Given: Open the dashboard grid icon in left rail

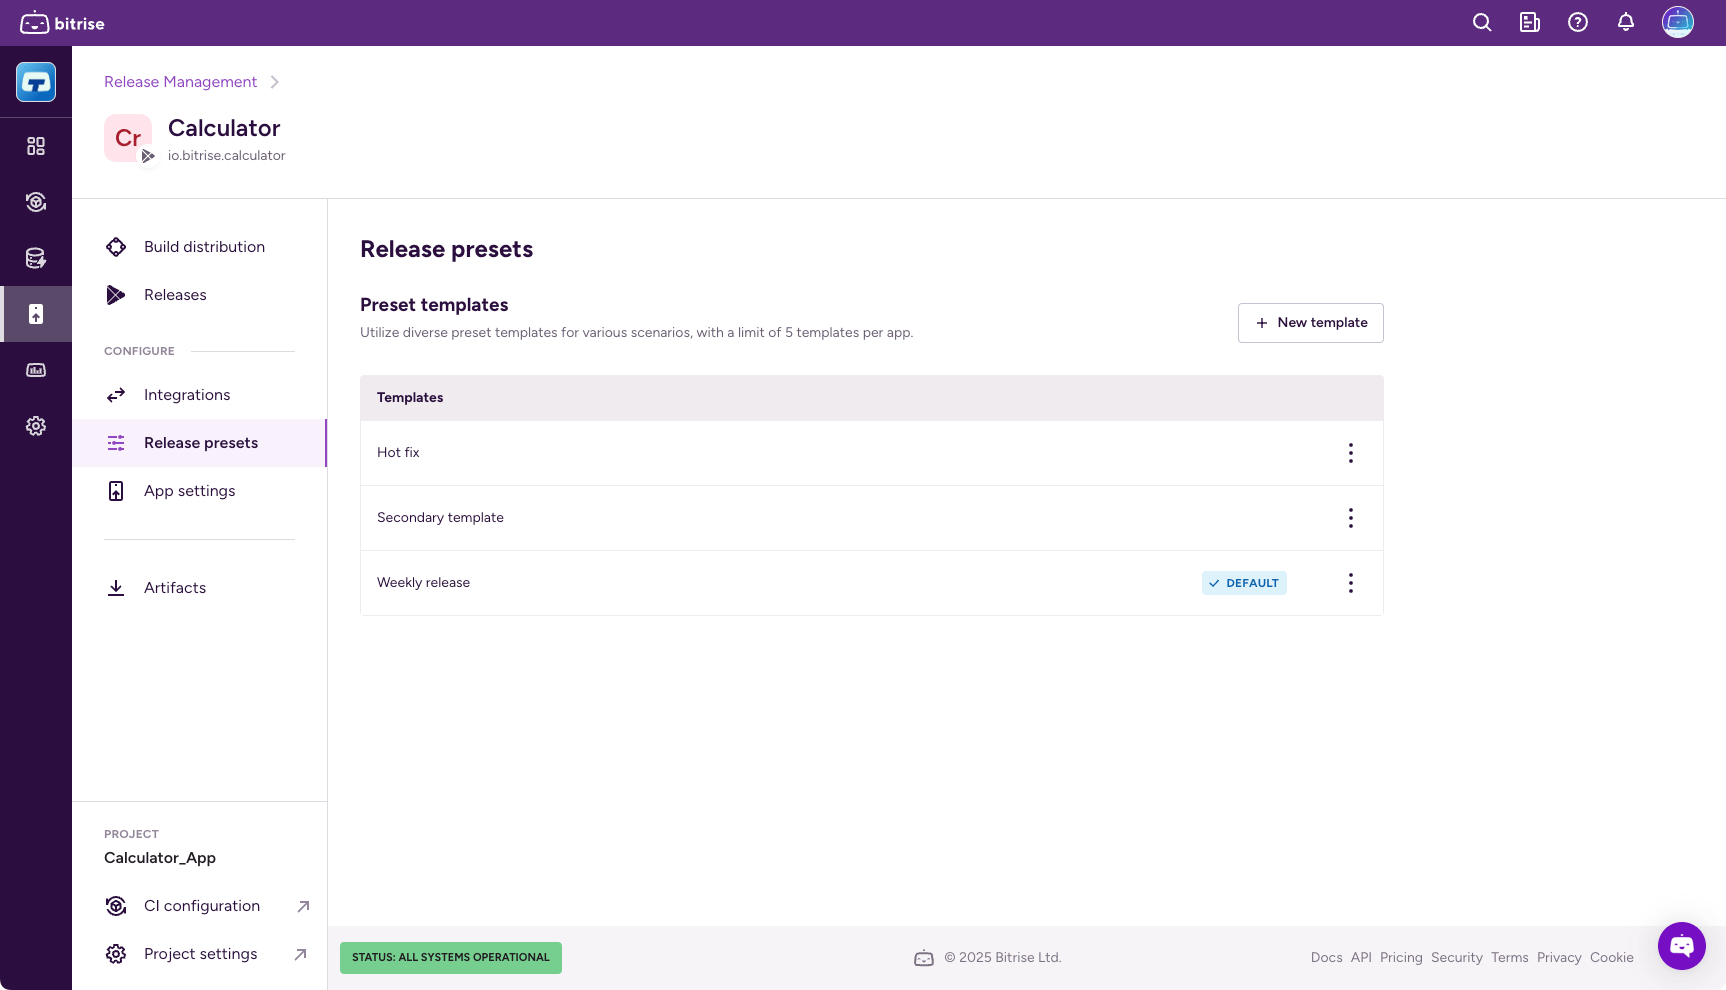Looking at the screenshot, I should [x=36, y=146].
